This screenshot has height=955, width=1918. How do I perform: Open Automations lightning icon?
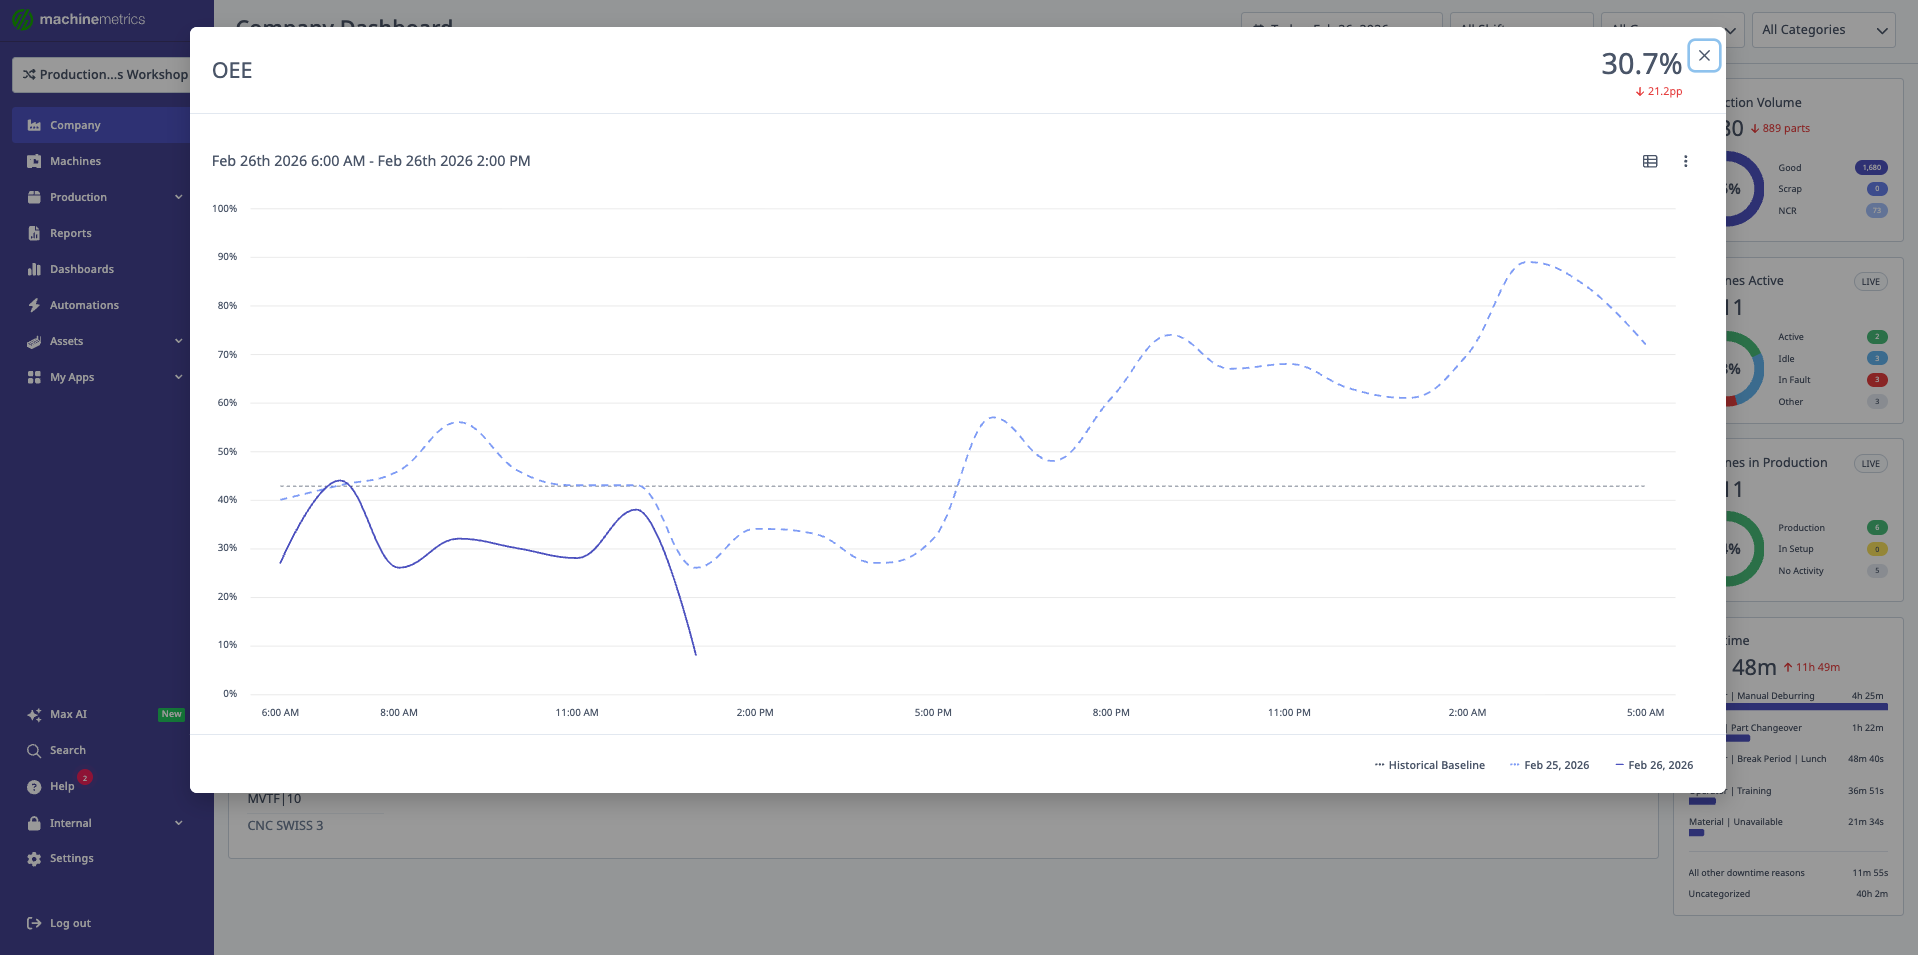click(34, 305)
